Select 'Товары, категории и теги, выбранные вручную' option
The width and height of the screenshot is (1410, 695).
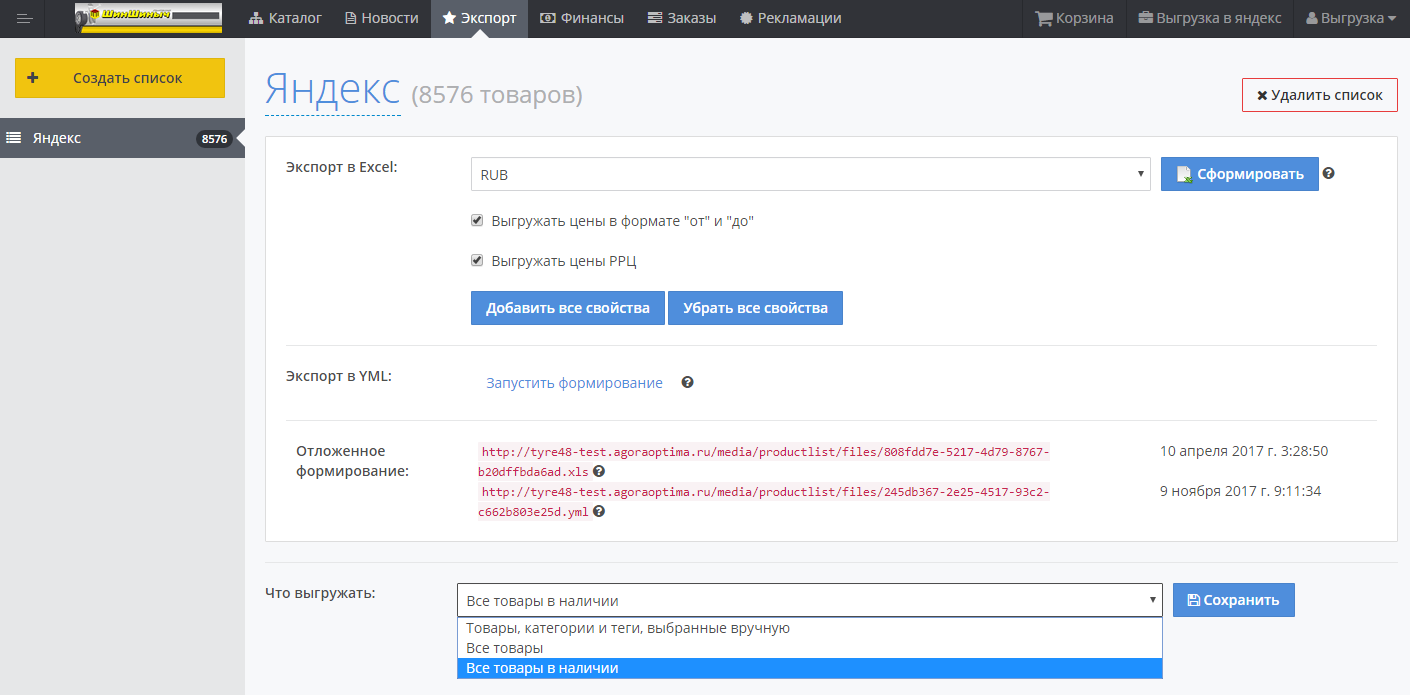pos(628,628)
